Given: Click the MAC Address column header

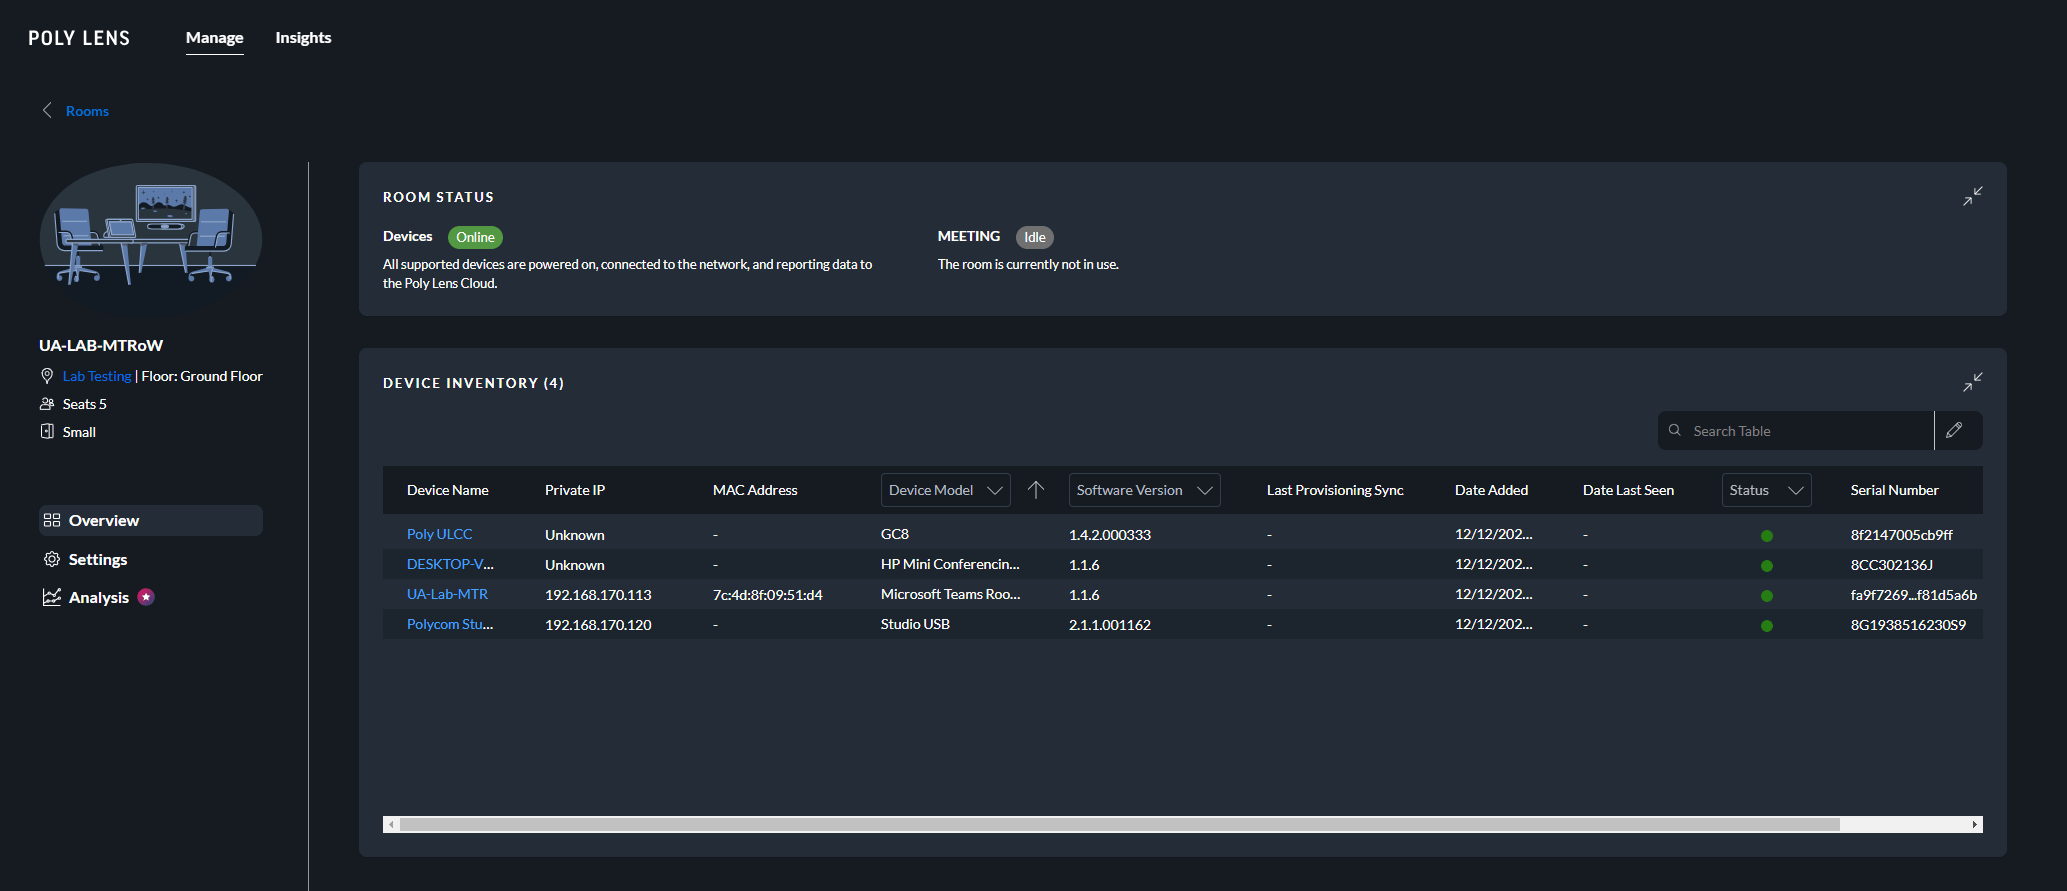Looking at the screenshot, I should tap(755, 490).
